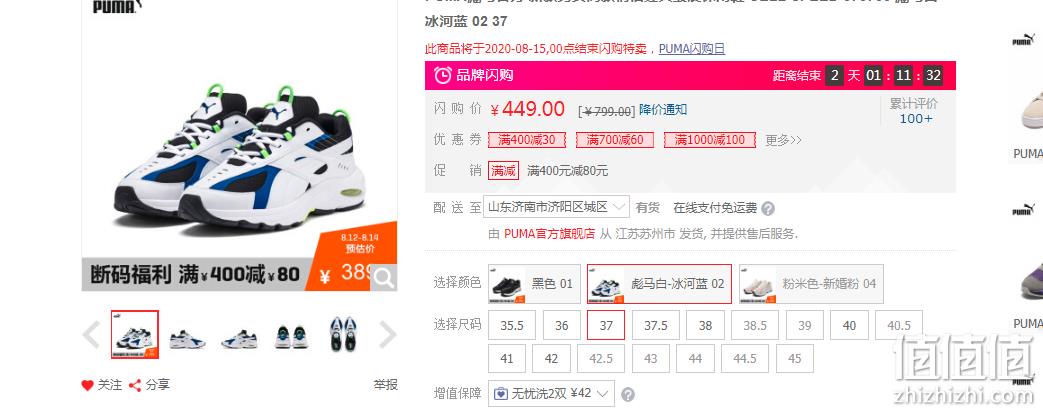The height and width of the screenshot is (413, 1043).
Task: Expand more coupons via 更多>>
Action: (784, 140)
